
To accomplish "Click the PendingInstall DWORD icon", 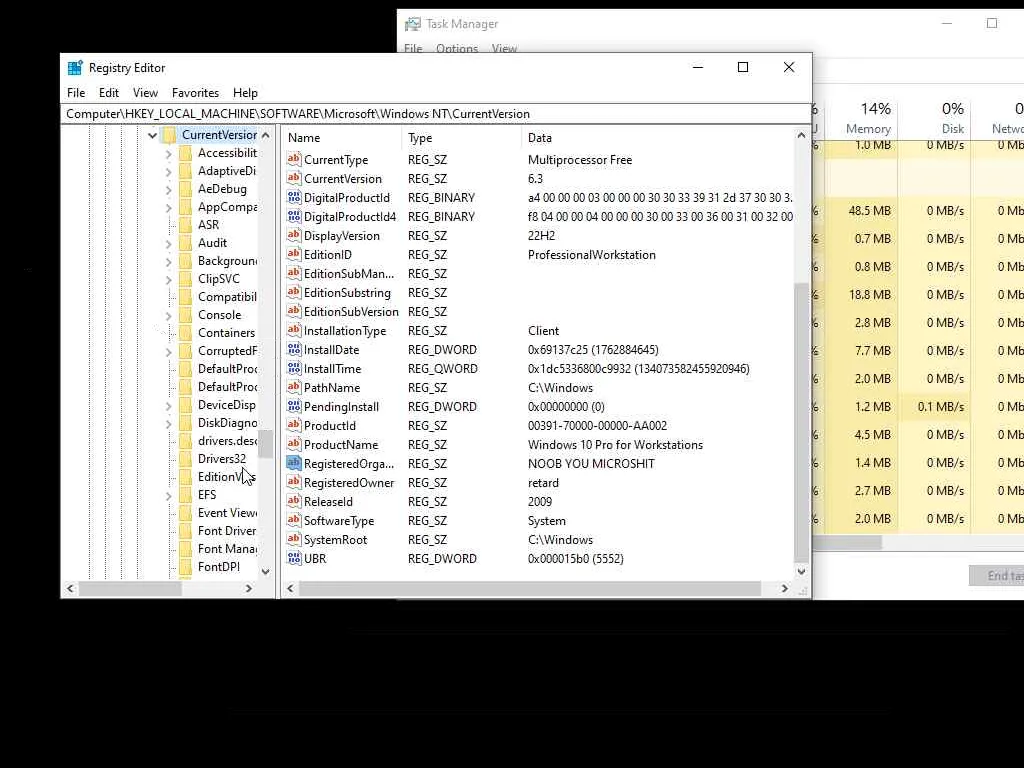I will (x=294, y=406).
